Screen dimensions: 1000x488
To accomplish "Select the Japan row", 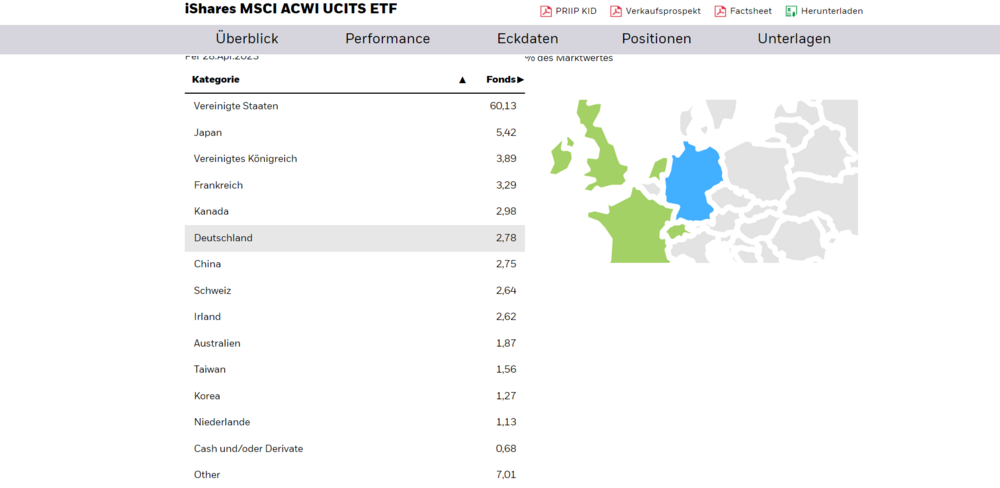I will (355, 133).
